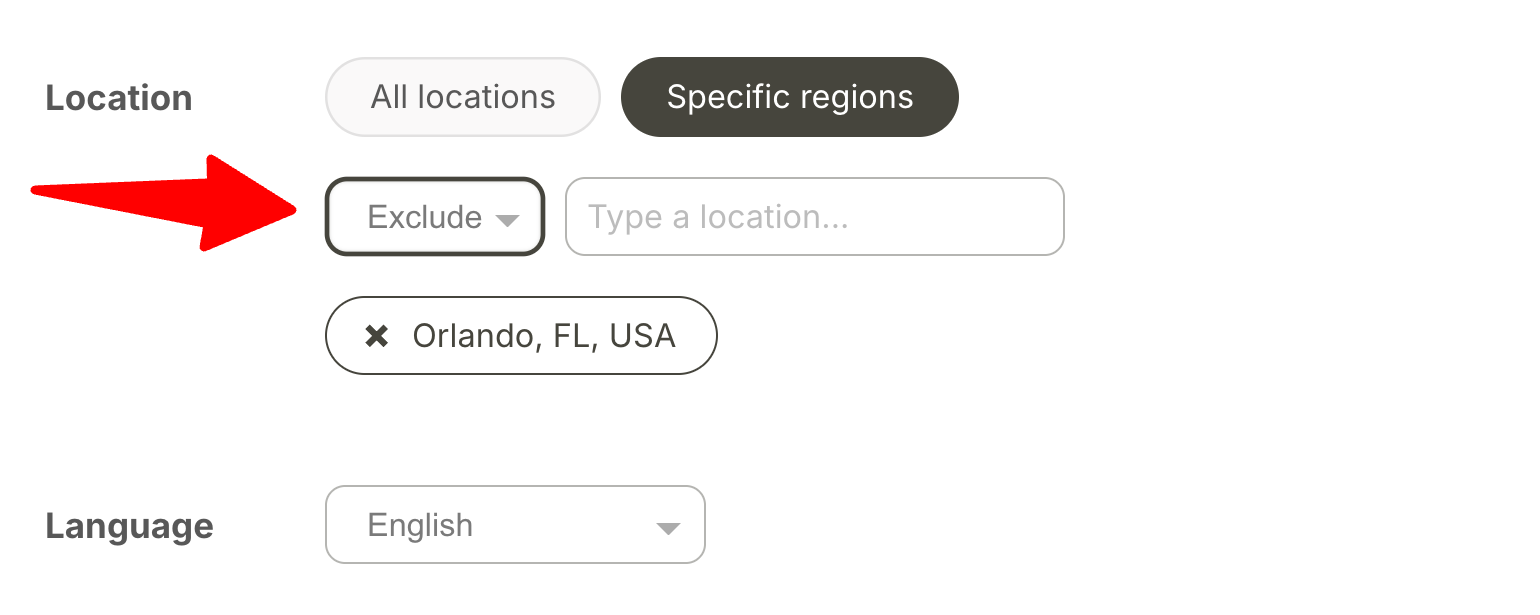Viewport: 1540px width, 615px height.
Task: Click the X icon beside Orlando
Action: pyautogui.click(x=377, y=336)
